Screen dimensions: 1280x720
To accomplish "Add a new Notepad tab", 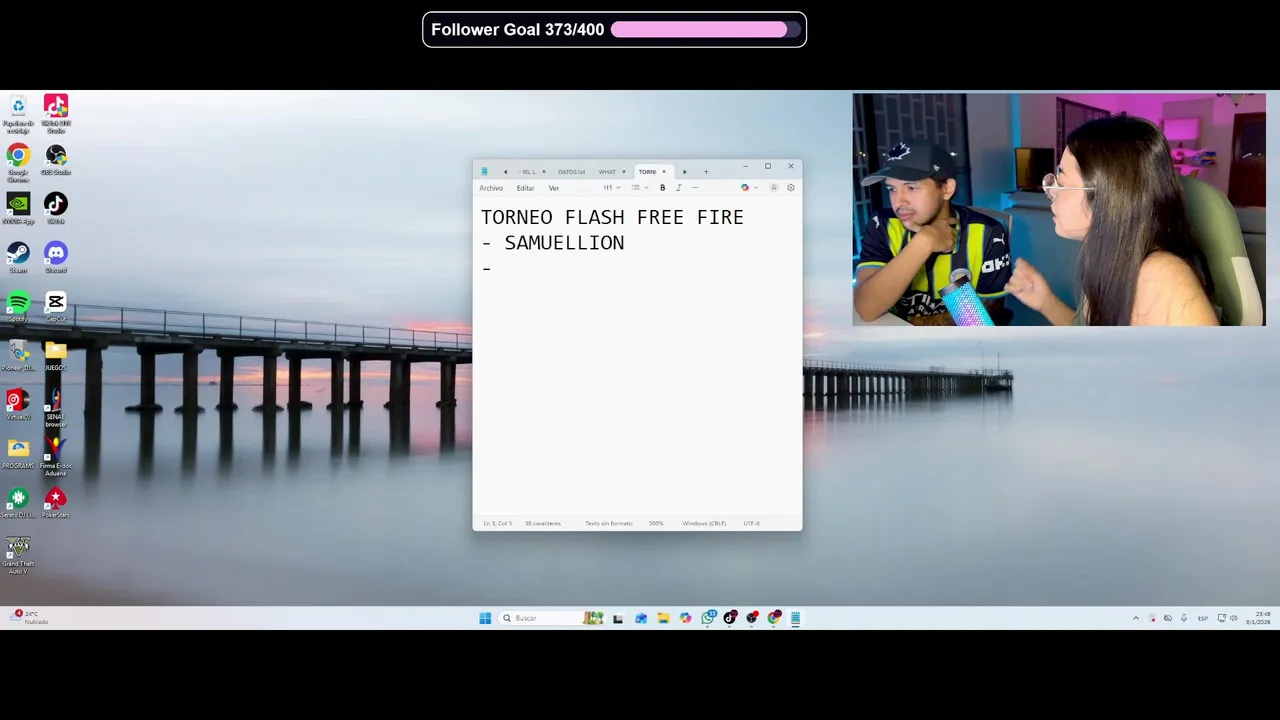I will 706,171.
